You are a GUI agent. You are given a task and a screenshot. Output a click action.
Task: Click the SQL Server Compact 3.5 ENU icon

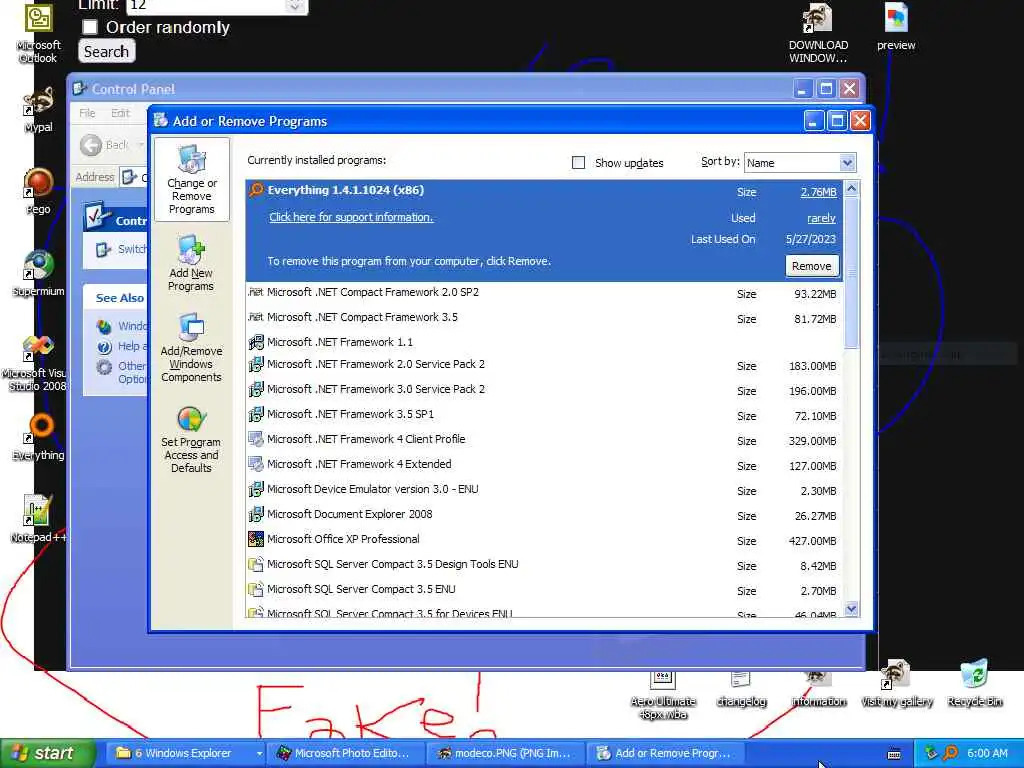point(256,589)
